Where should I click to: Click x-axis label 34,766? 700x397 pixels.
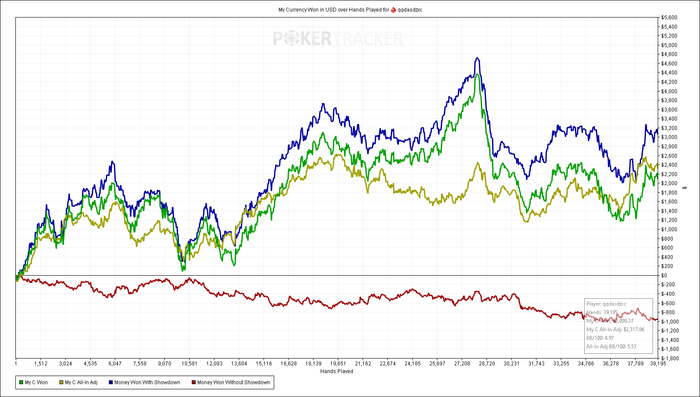(586, 364)
